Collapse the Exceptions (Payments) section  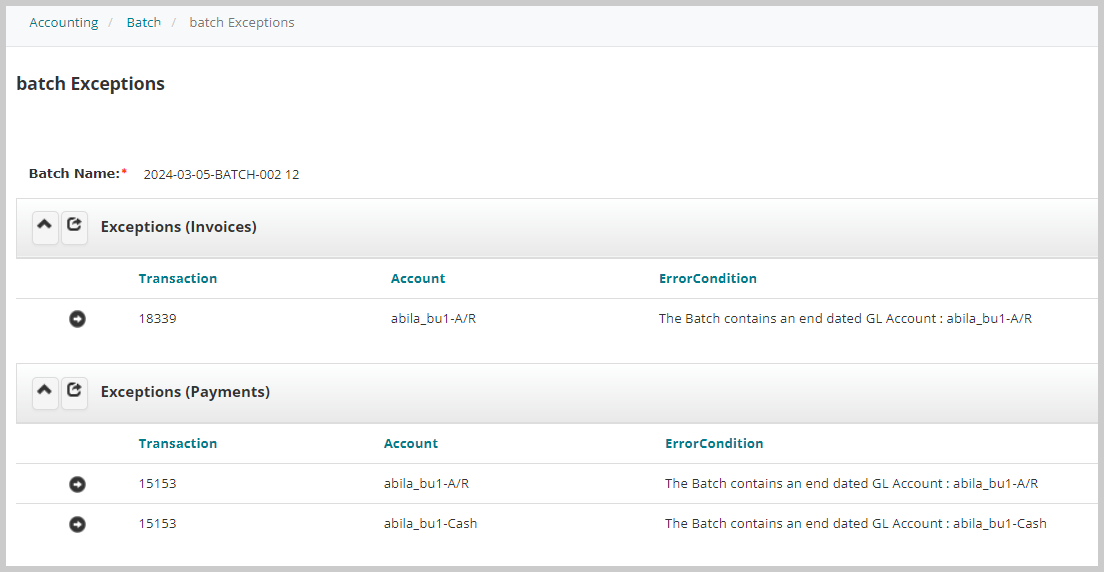pyautogui.click(x=45, y=392)
